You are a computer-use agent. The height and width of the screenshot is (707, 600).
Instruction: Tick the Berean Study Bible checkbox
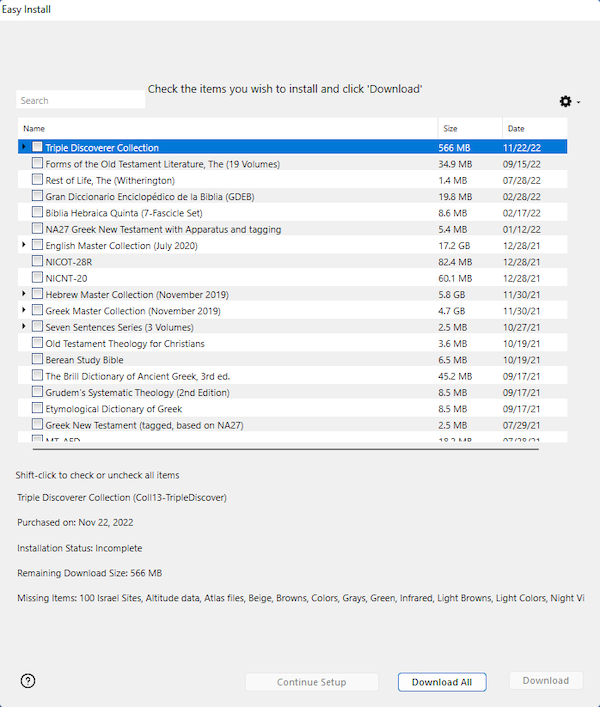point(37,359)
